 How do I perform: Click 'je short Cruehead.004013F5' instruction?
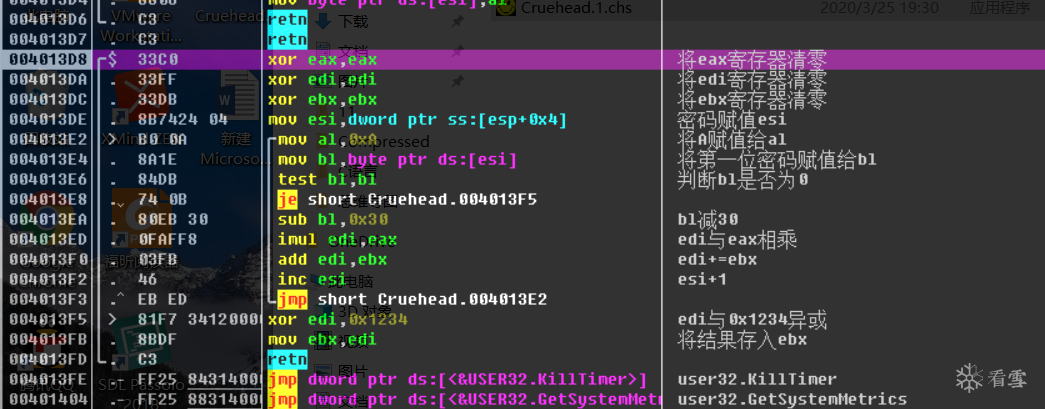[407, 199]
